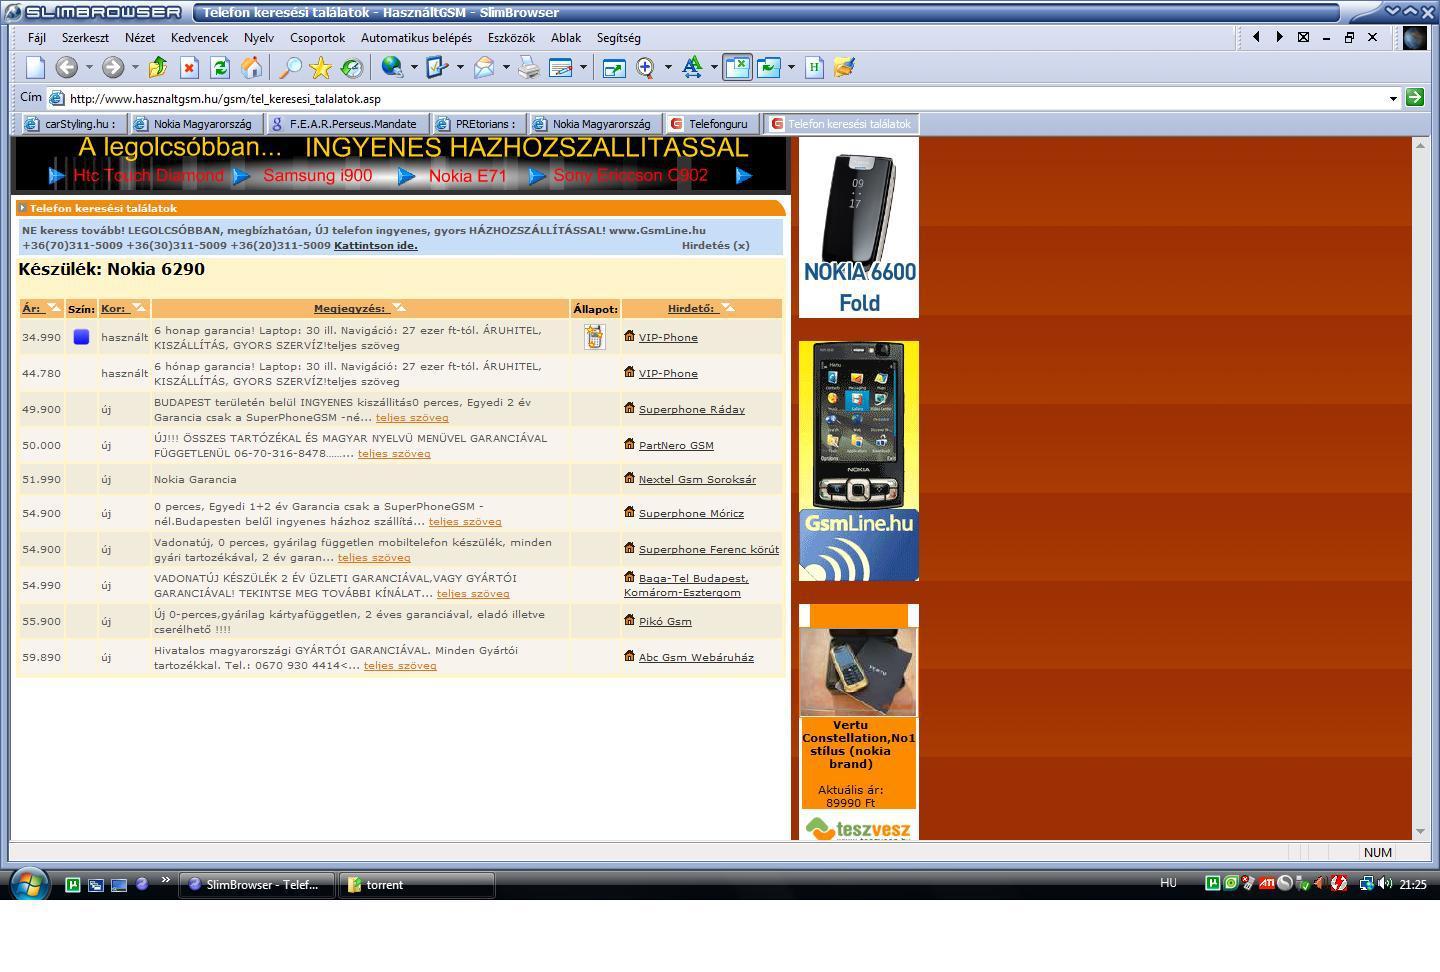
Task: Open the torrent taskbar button
Action: point(417,885)
